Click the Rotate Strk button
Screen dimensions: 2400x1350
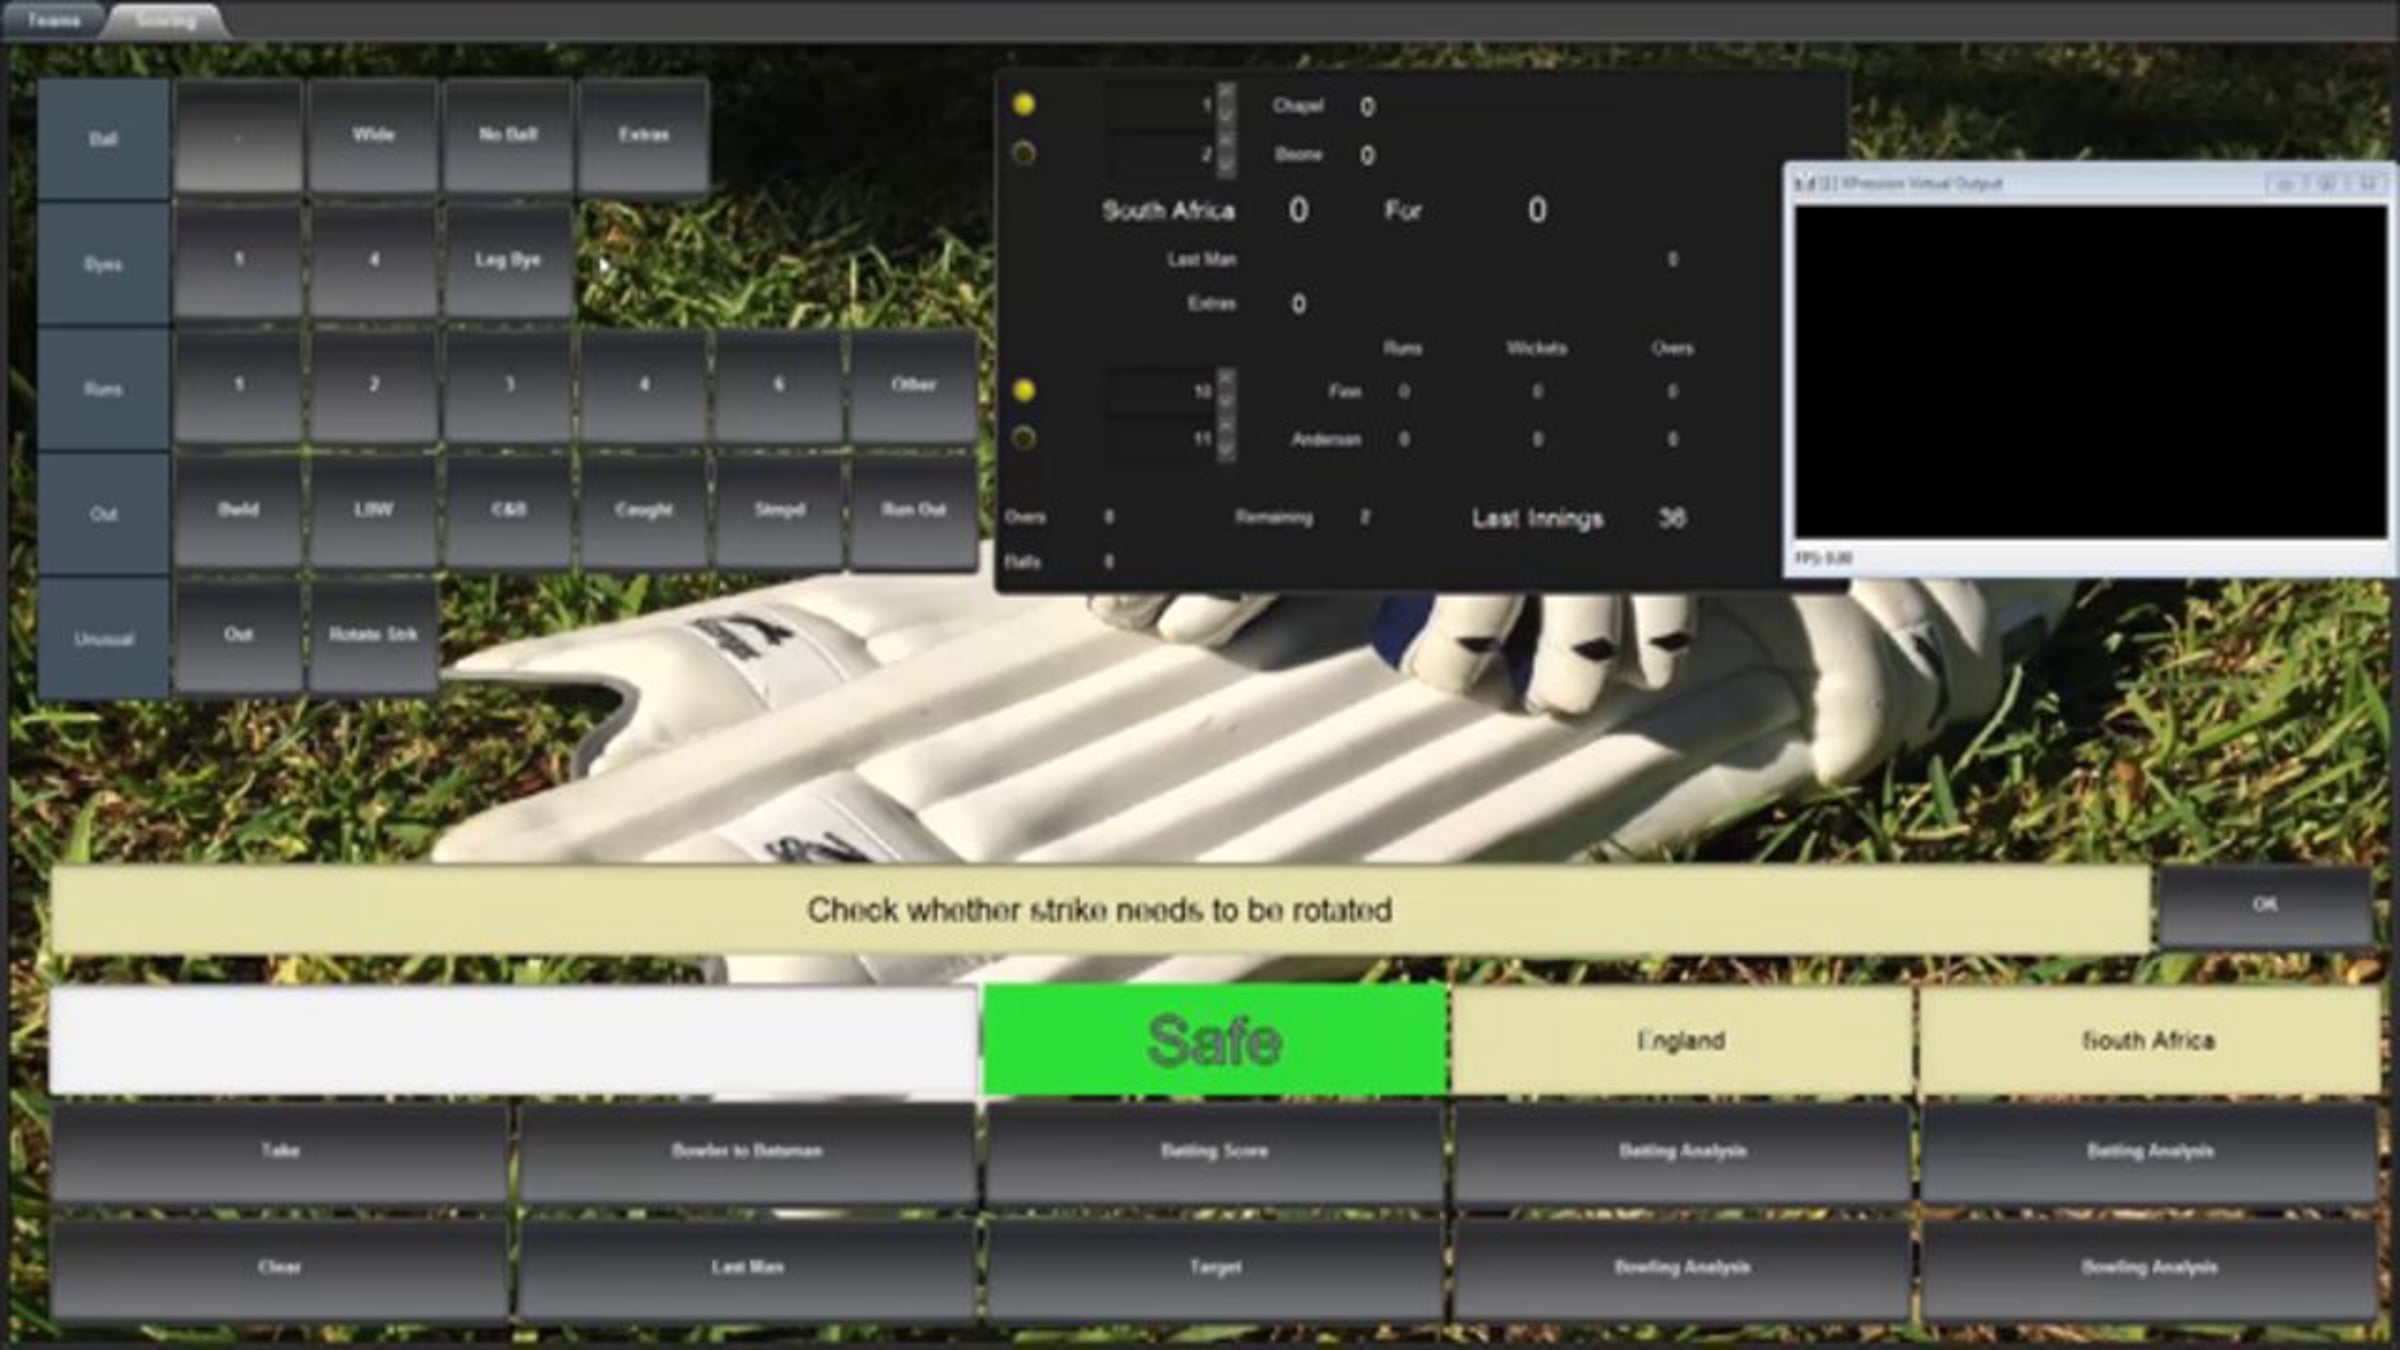click(x=372, y=635)
